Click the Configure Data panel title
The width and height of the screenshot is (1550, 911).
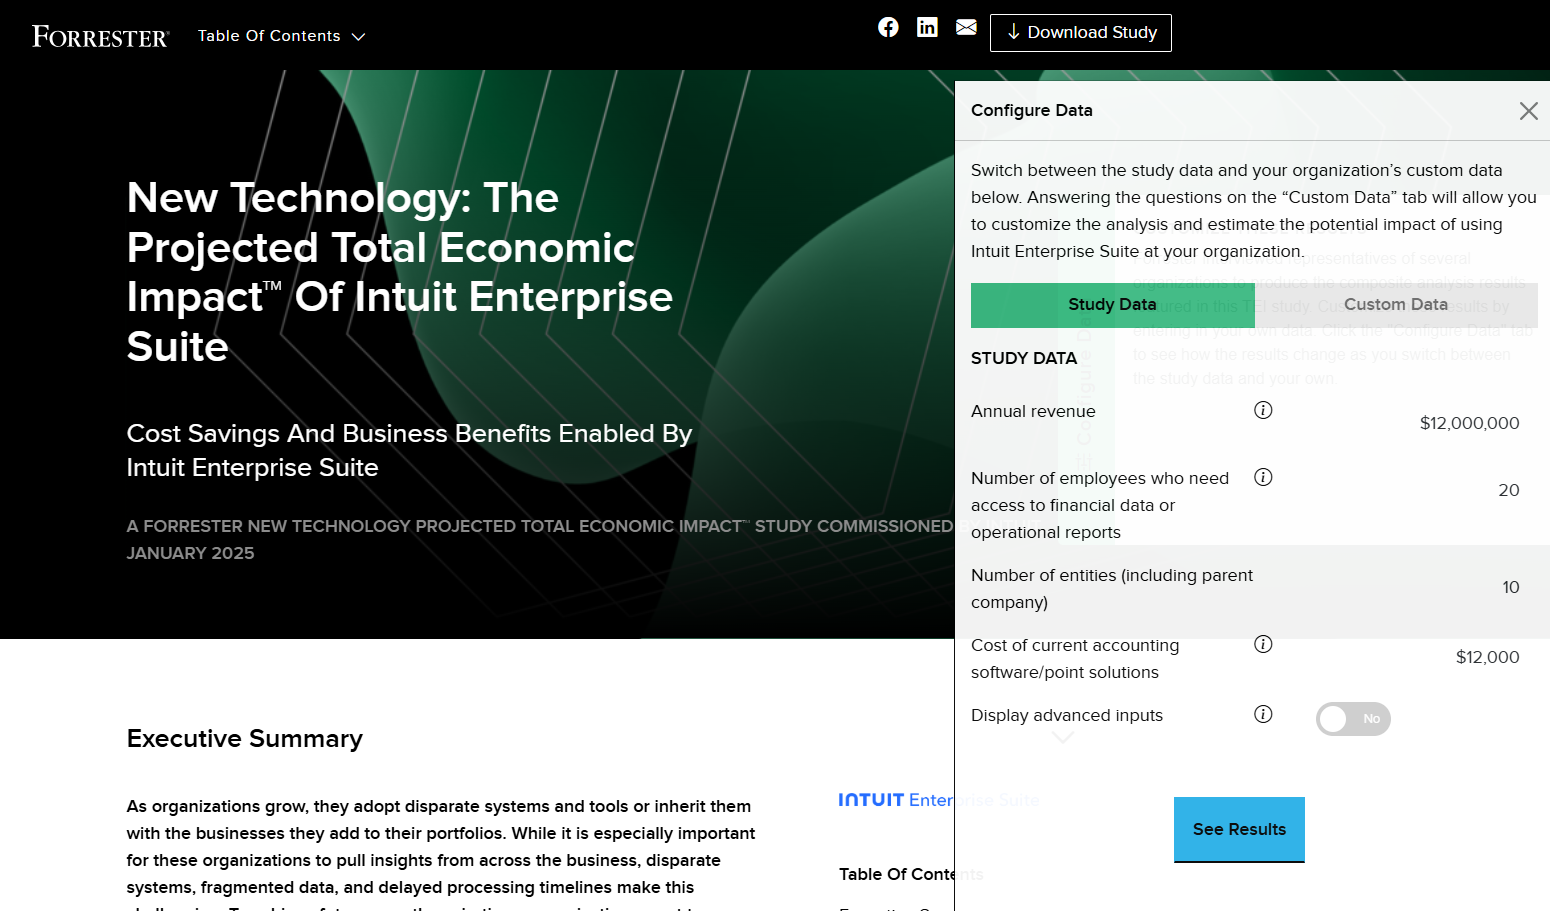(x=1032, y=110)
